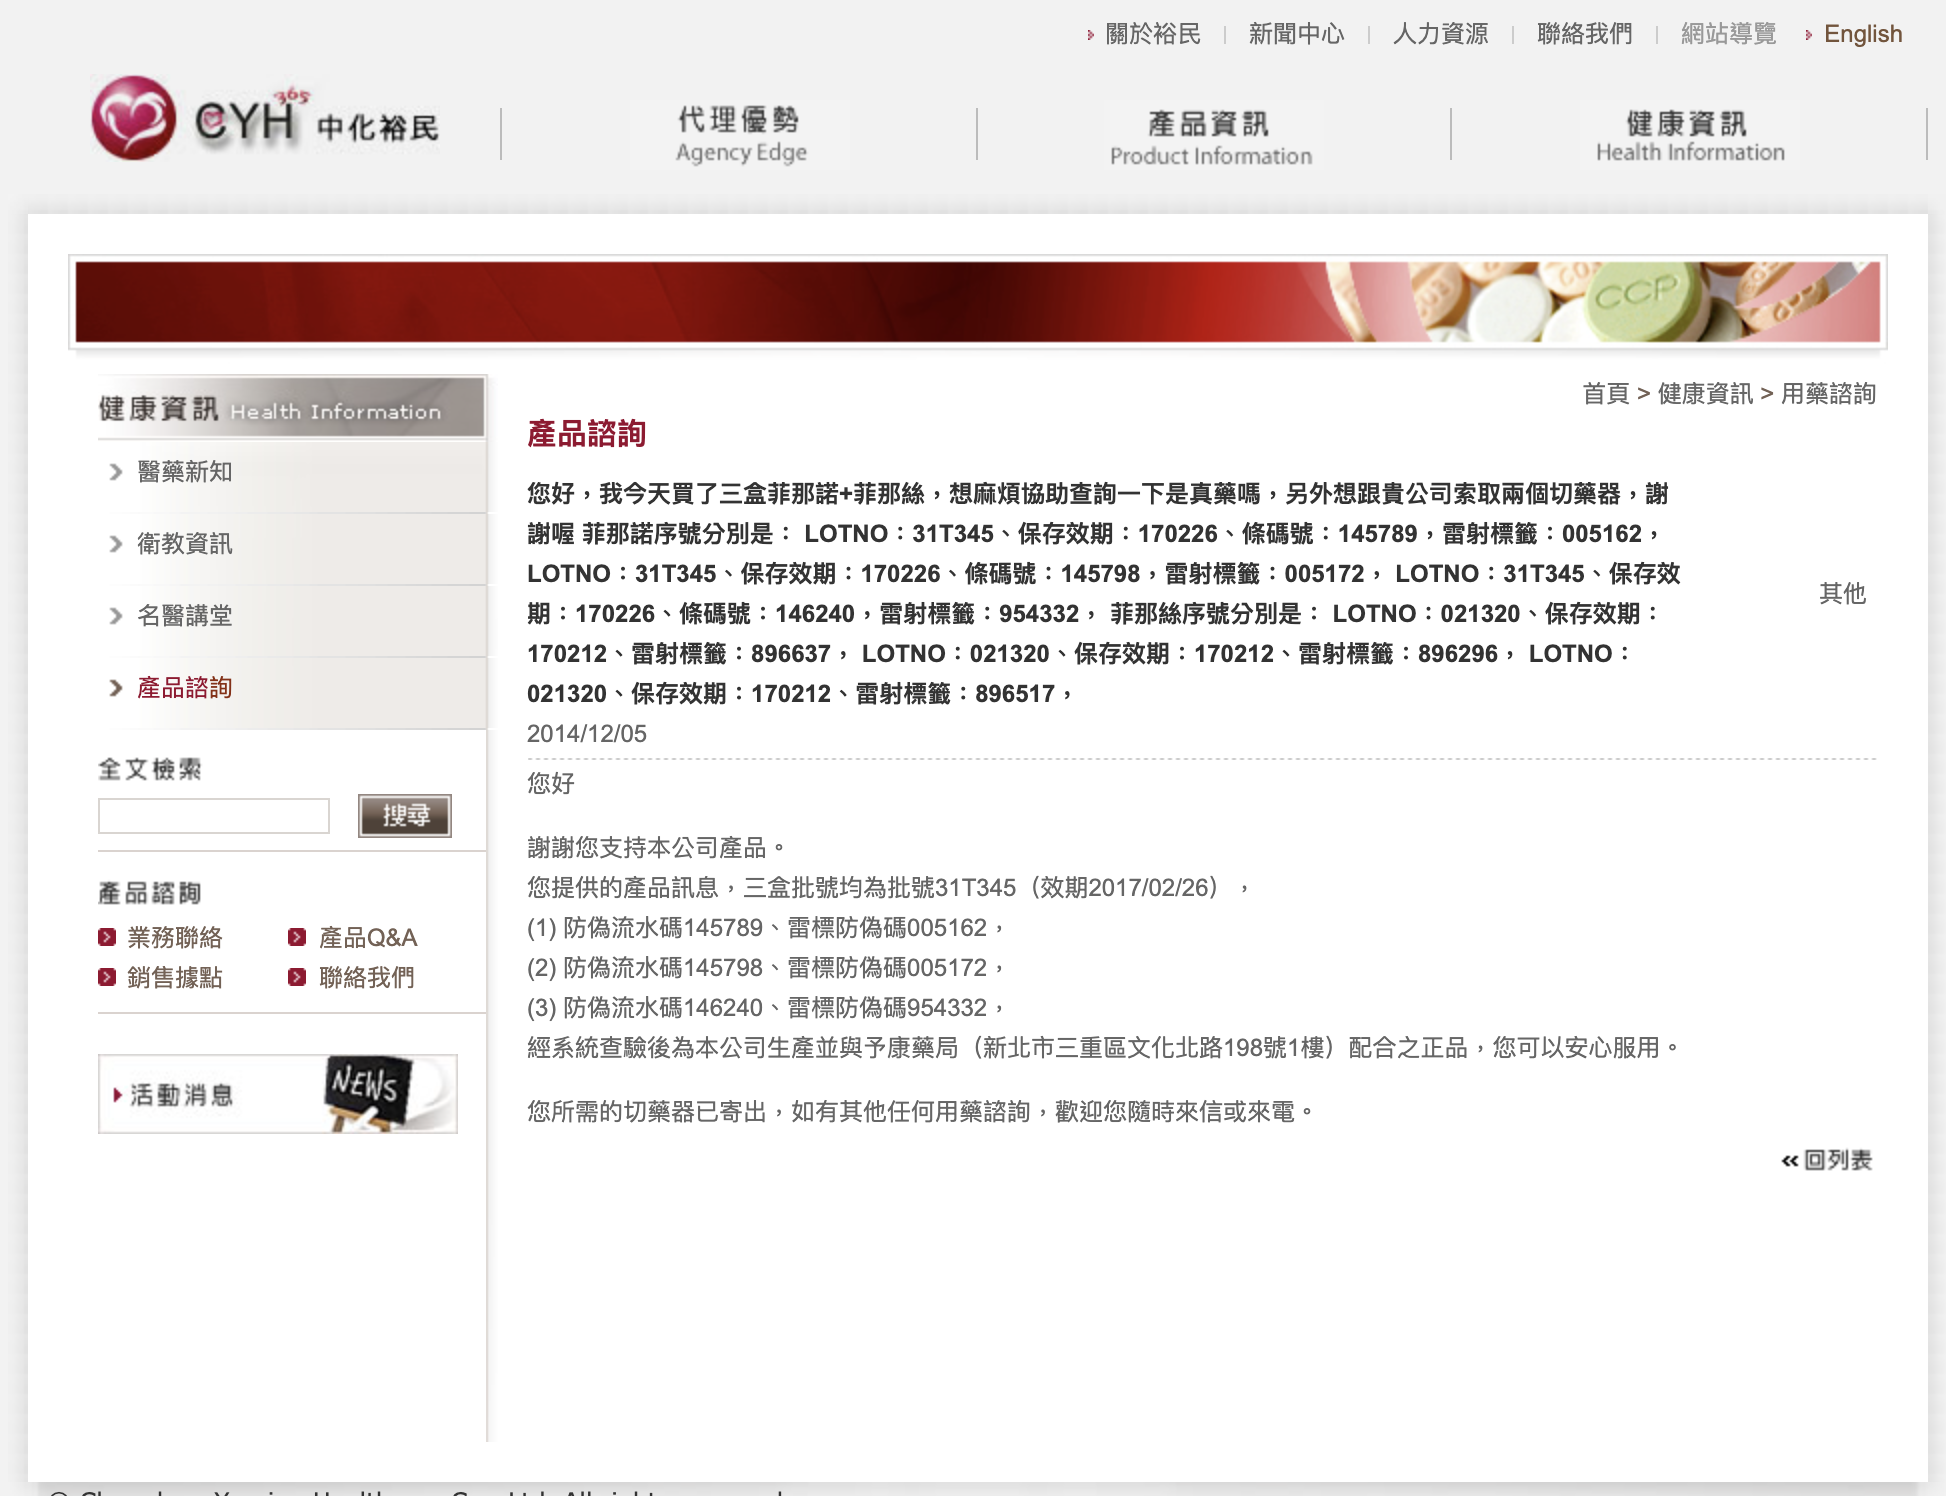This screenshot has height=1496, width=1946.
Task: Click the line with 防偽流水碼145798
Action: pos(766,968)
